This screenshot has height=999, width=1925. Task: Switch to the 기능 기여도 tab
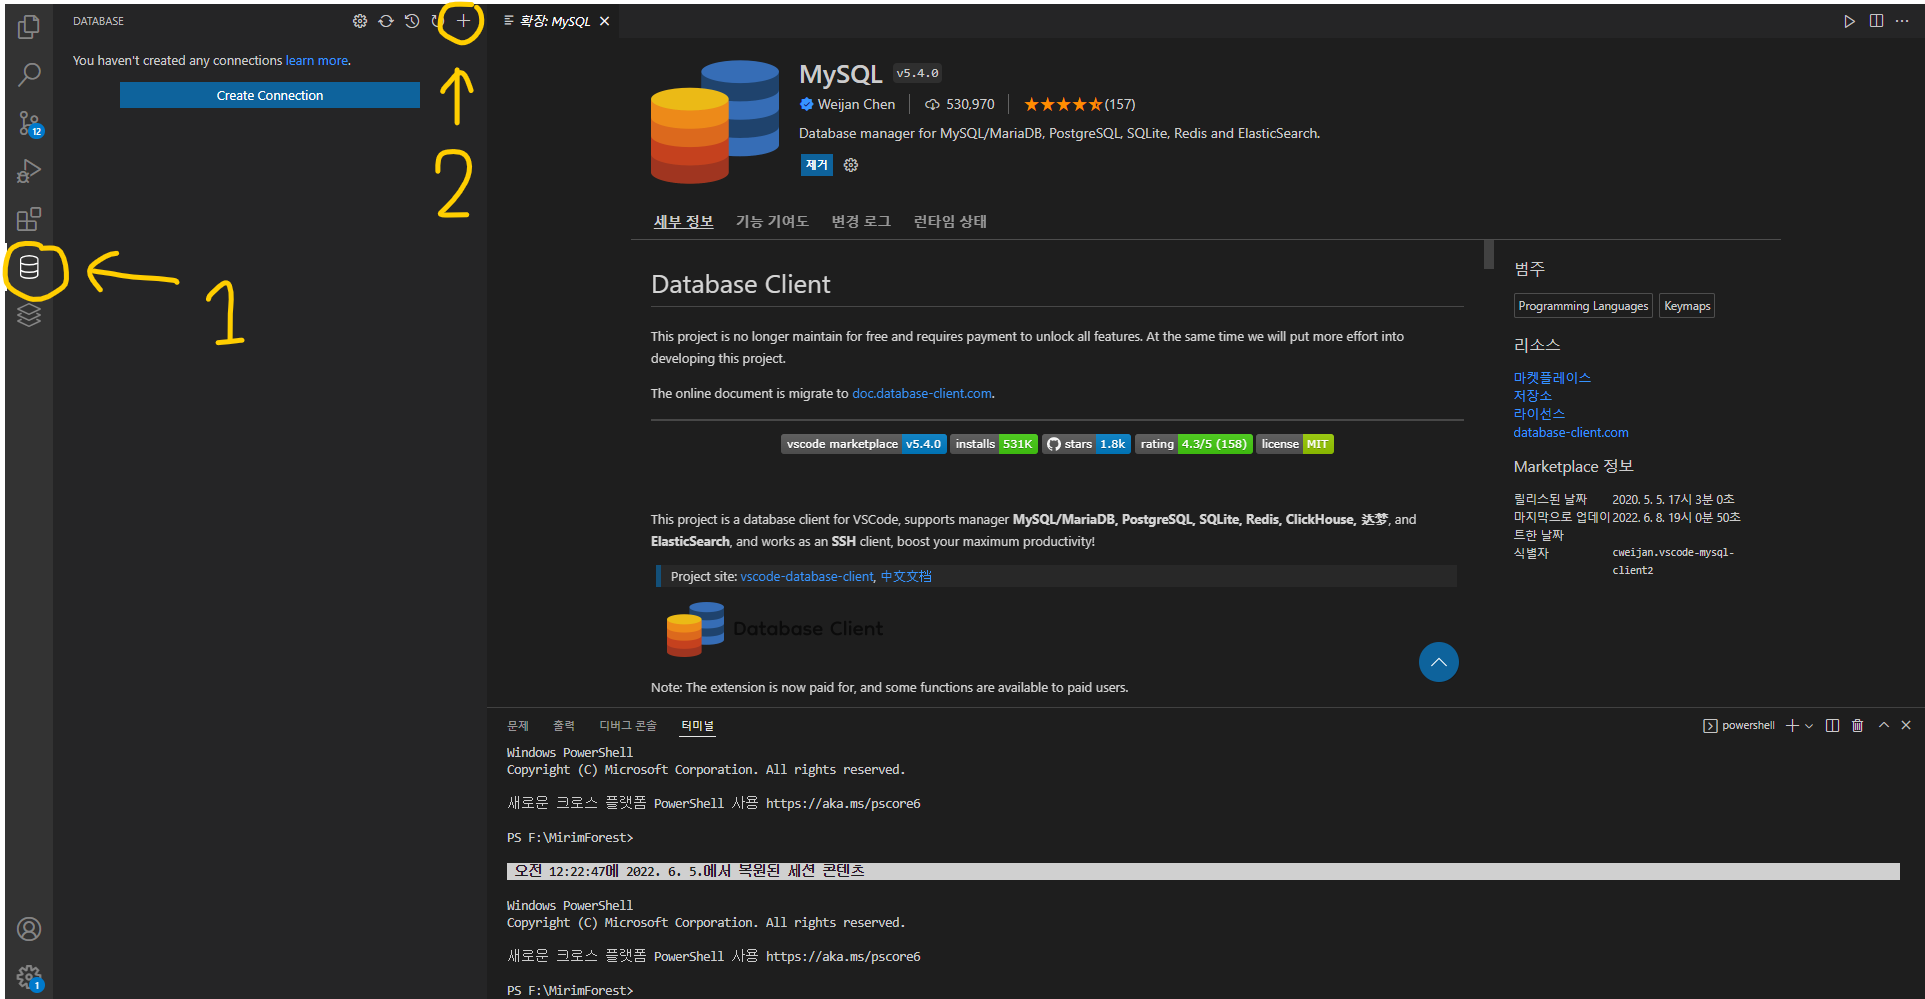(772, 221)
